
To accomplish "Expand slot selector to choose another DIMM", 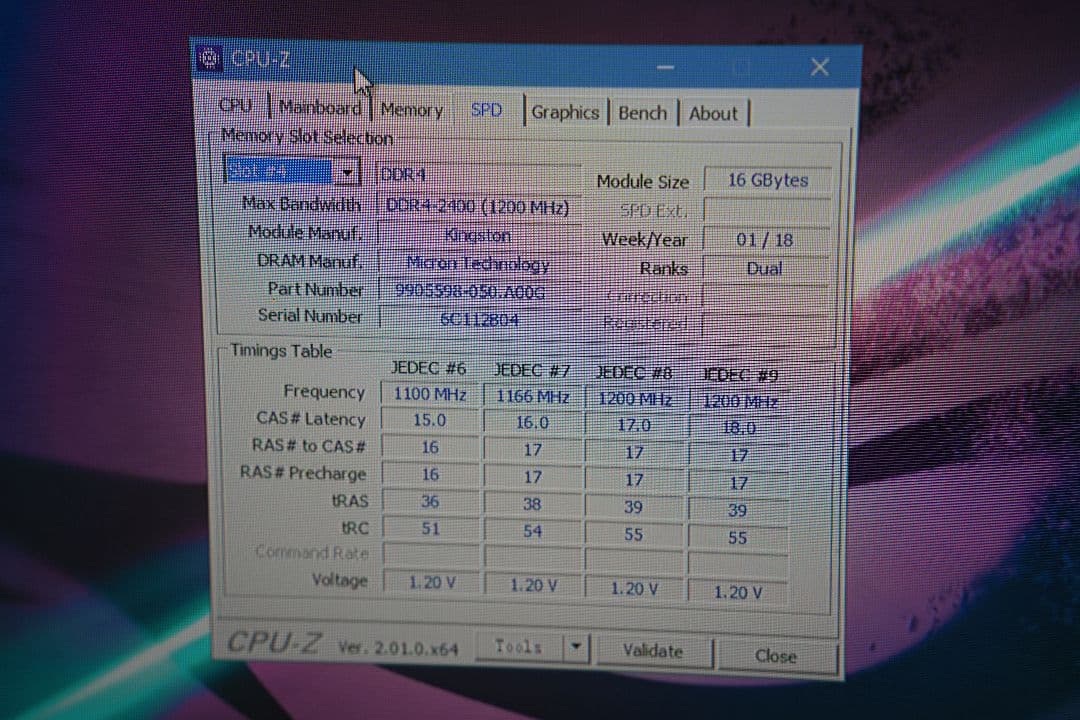I will pyautogui.click(x=347, y=172).
